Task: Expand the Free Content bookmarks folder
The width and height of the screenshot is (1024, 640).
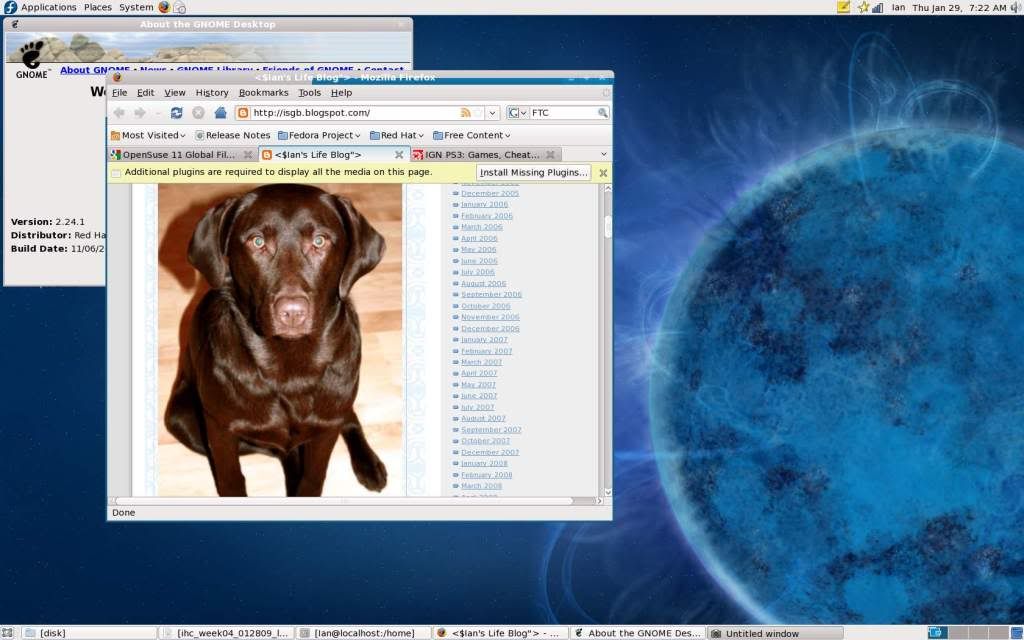Action: tap(472, 135)
